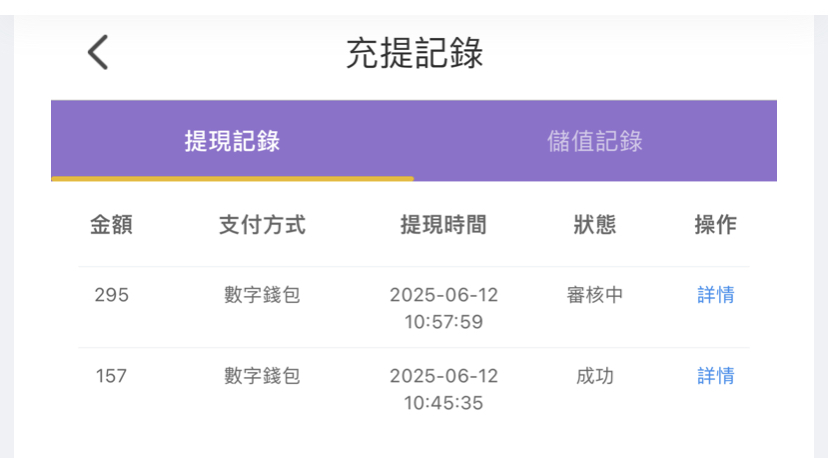Select the 充提記錄 page title

coord(415,53)
